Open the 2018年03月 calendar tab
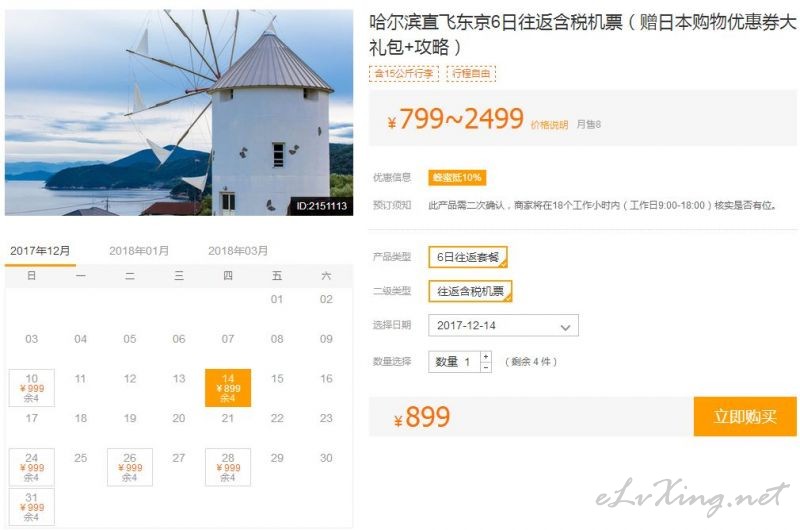This screenshot has width=800, height=530. coord(238,251)
